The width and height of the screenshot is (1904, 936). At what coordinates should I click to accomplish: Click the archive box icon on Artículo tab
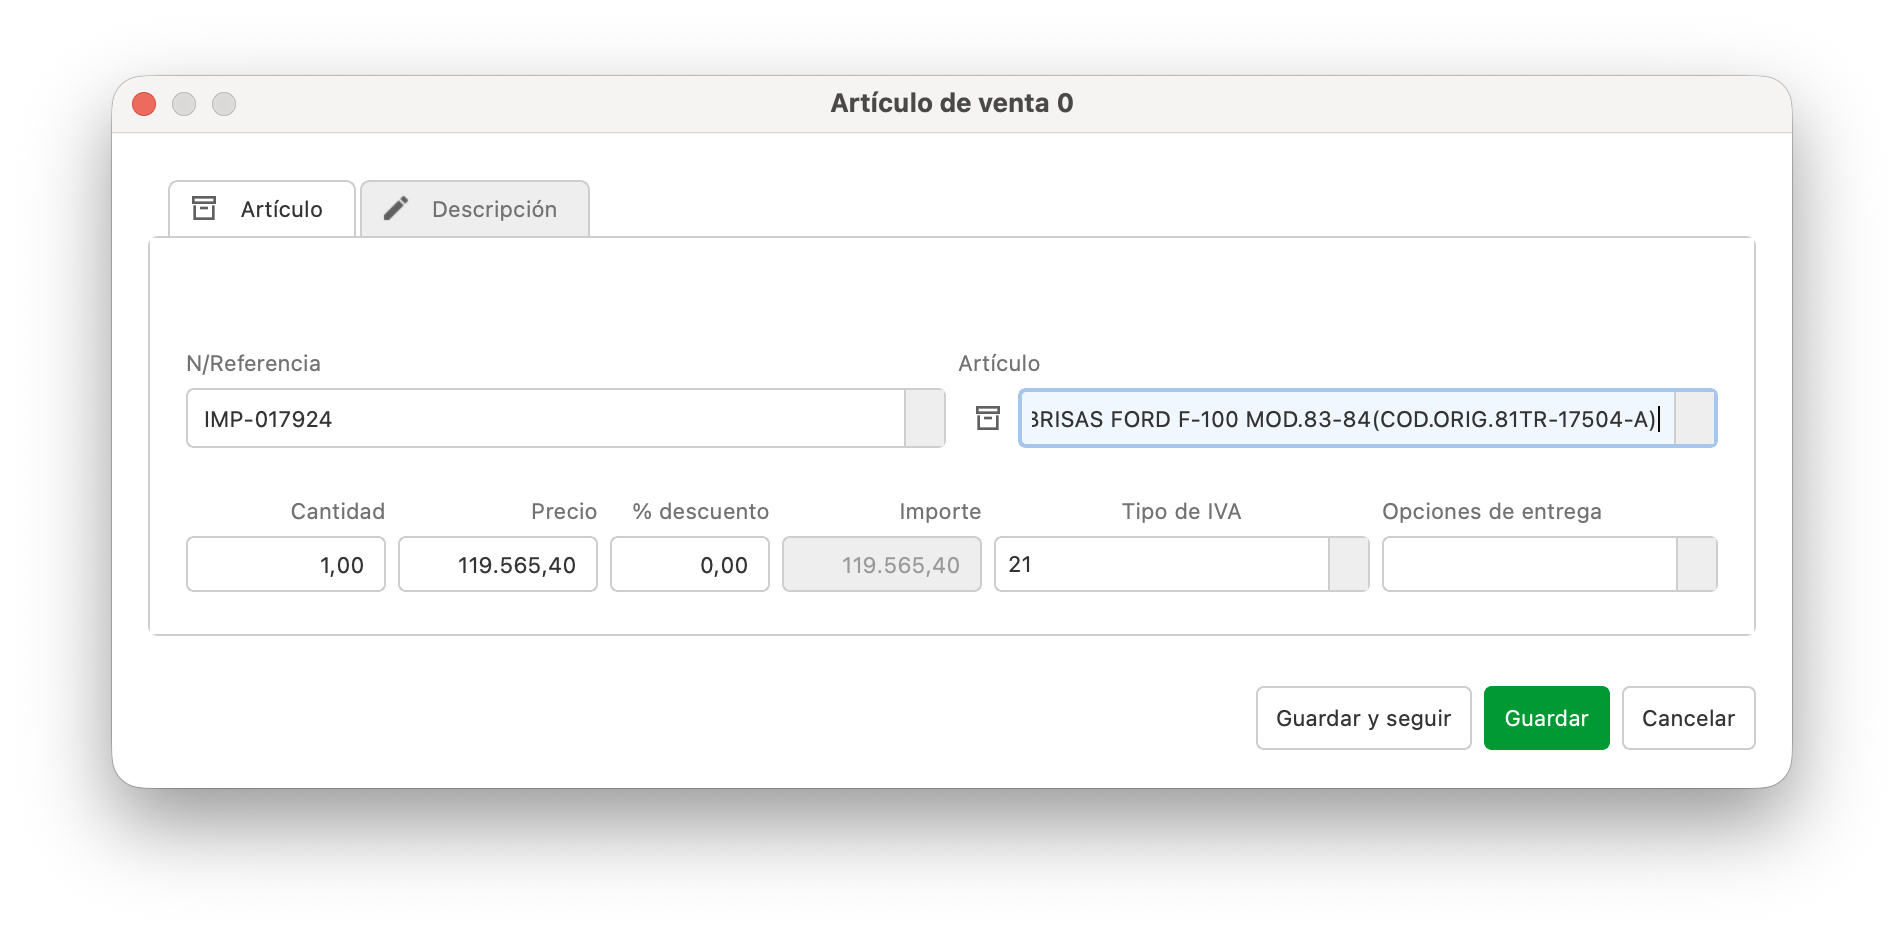[x=204, y=208]
